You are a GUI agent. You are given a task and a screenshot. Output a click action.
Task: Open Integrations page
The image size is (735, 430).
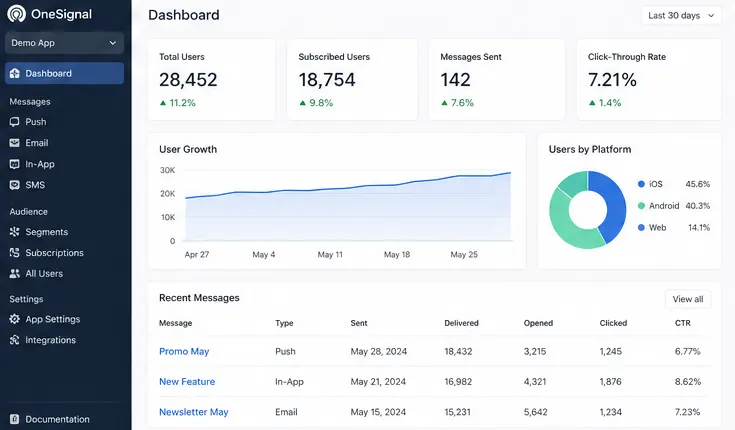click(50, 340)
